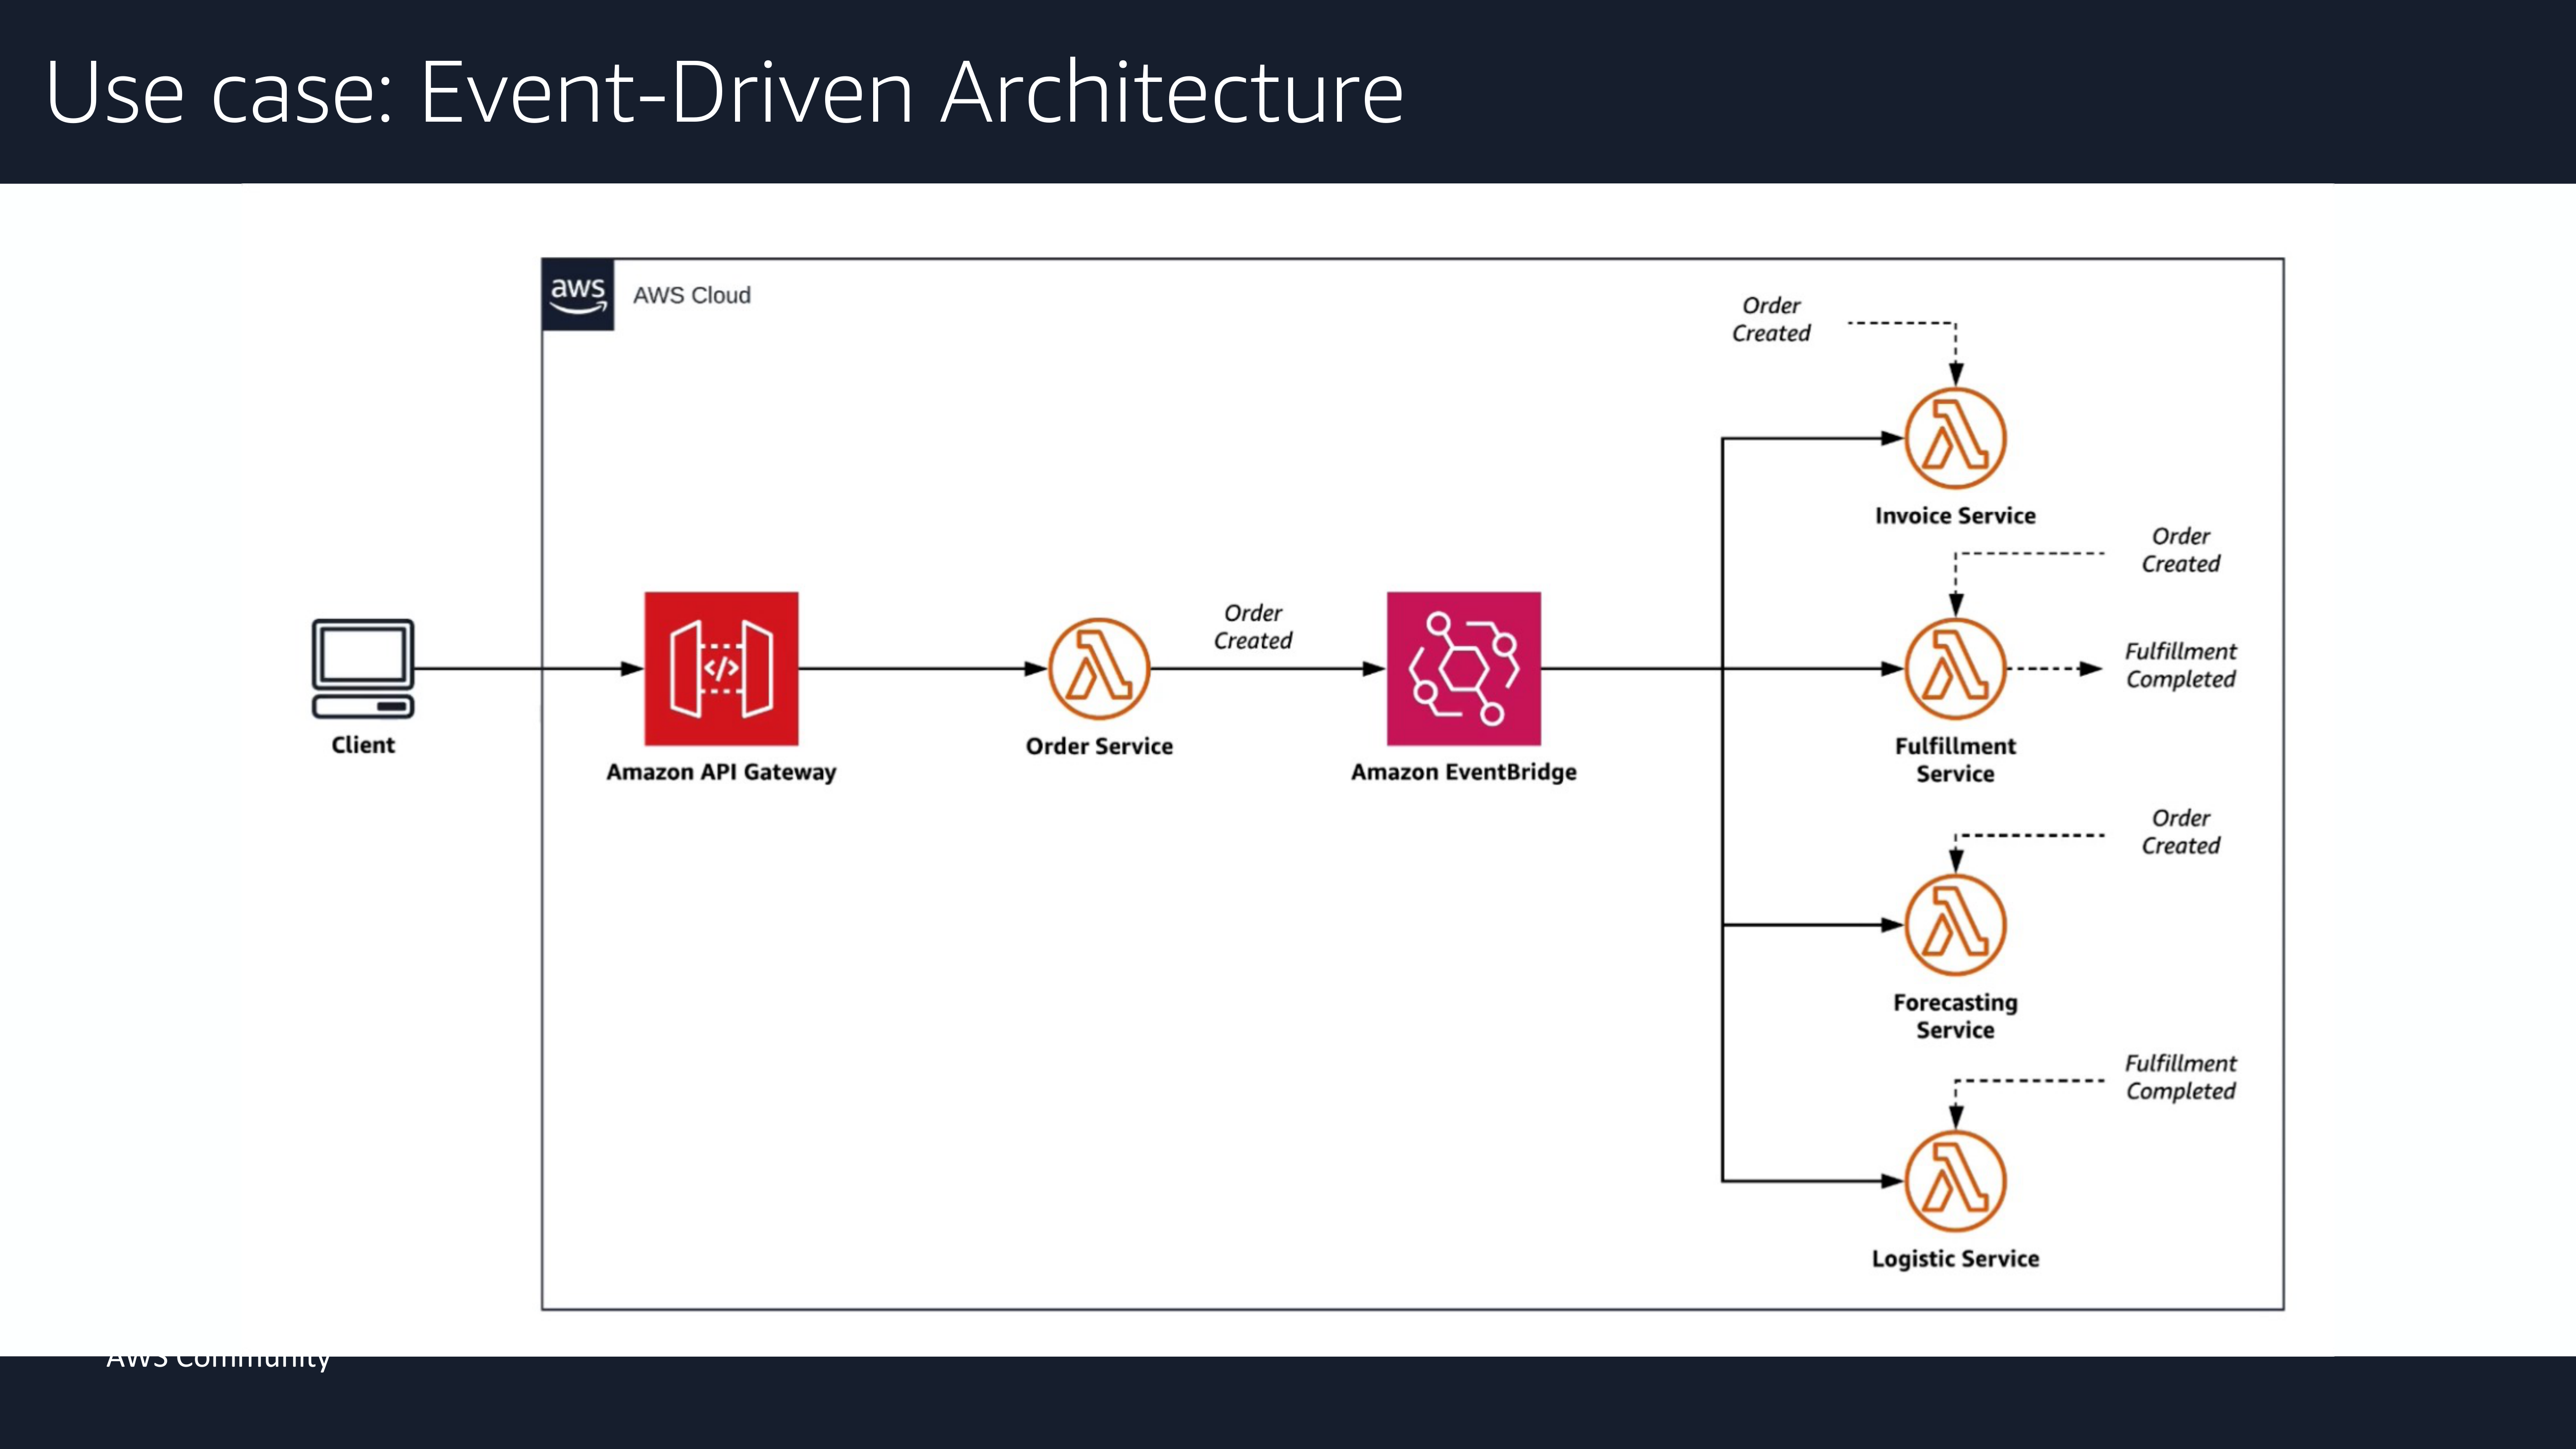Click the Forecasting Service Lambda icon

[1955, 925]
